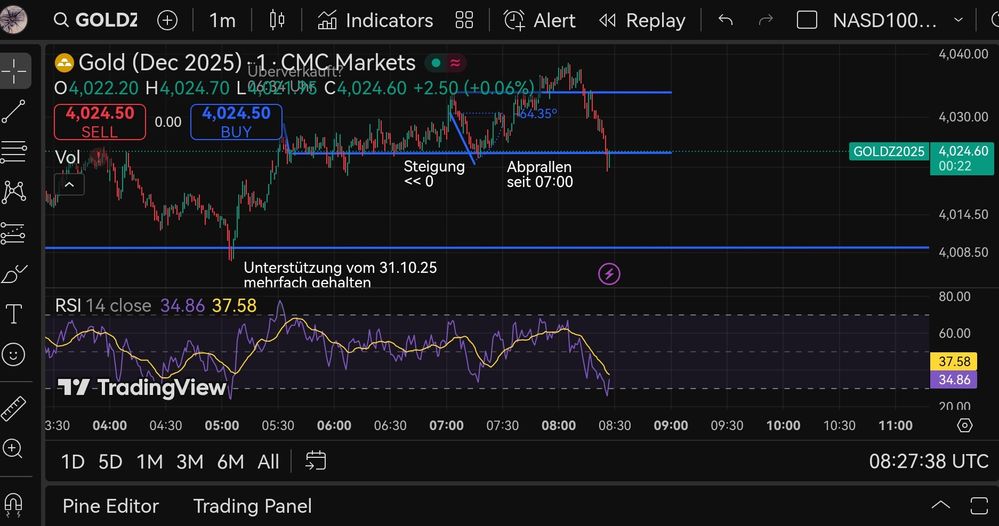
Task: Toggle magnet mode
Action: (x=13, y=505)
